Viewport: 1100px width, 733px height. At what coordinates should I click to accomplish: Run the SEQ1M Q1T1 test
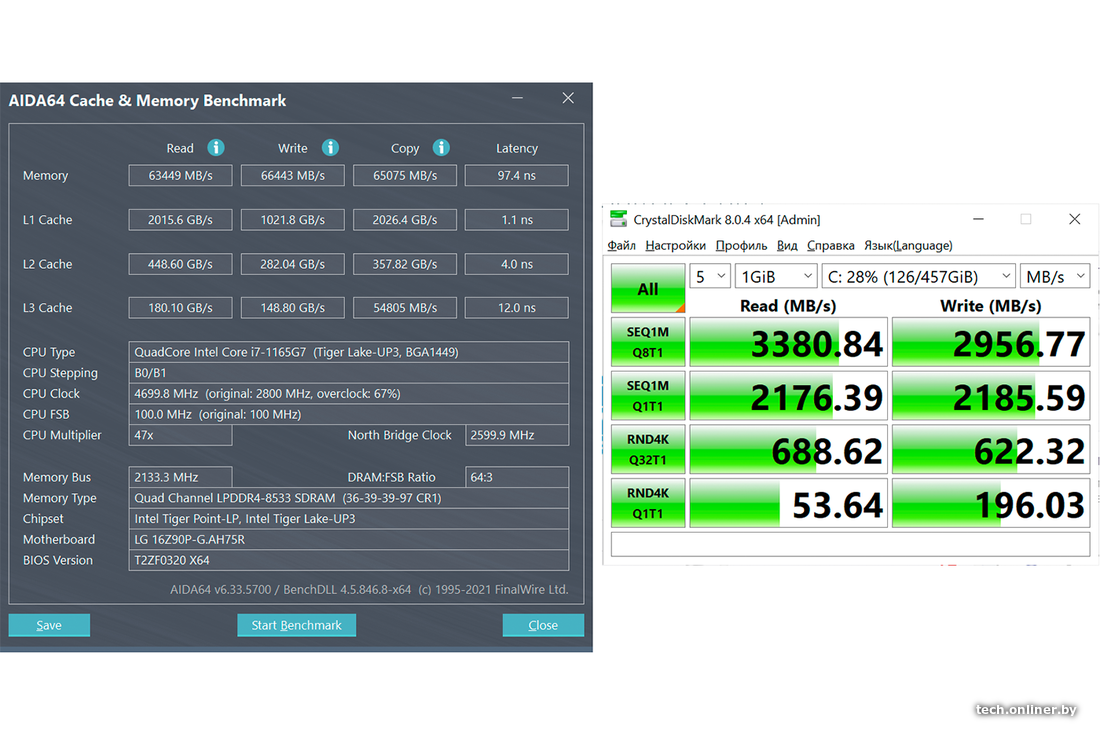click(648, 396)
